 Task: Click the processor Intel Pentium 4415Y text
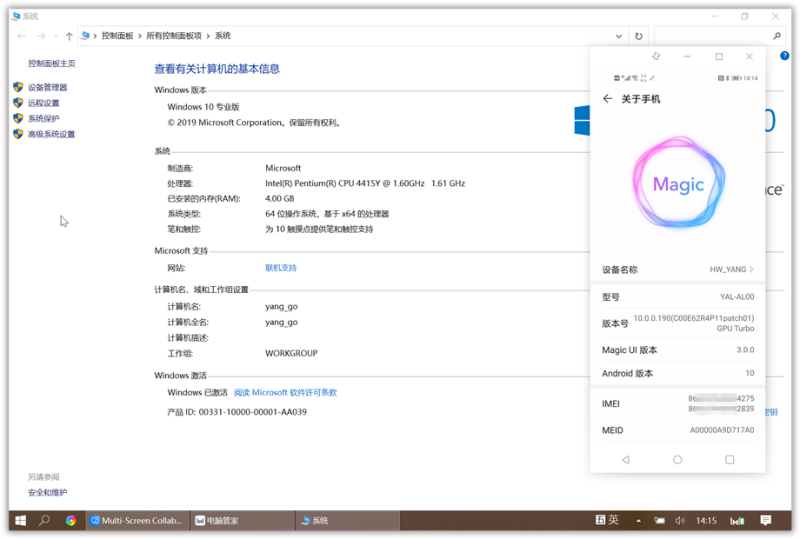coord(365,183)
